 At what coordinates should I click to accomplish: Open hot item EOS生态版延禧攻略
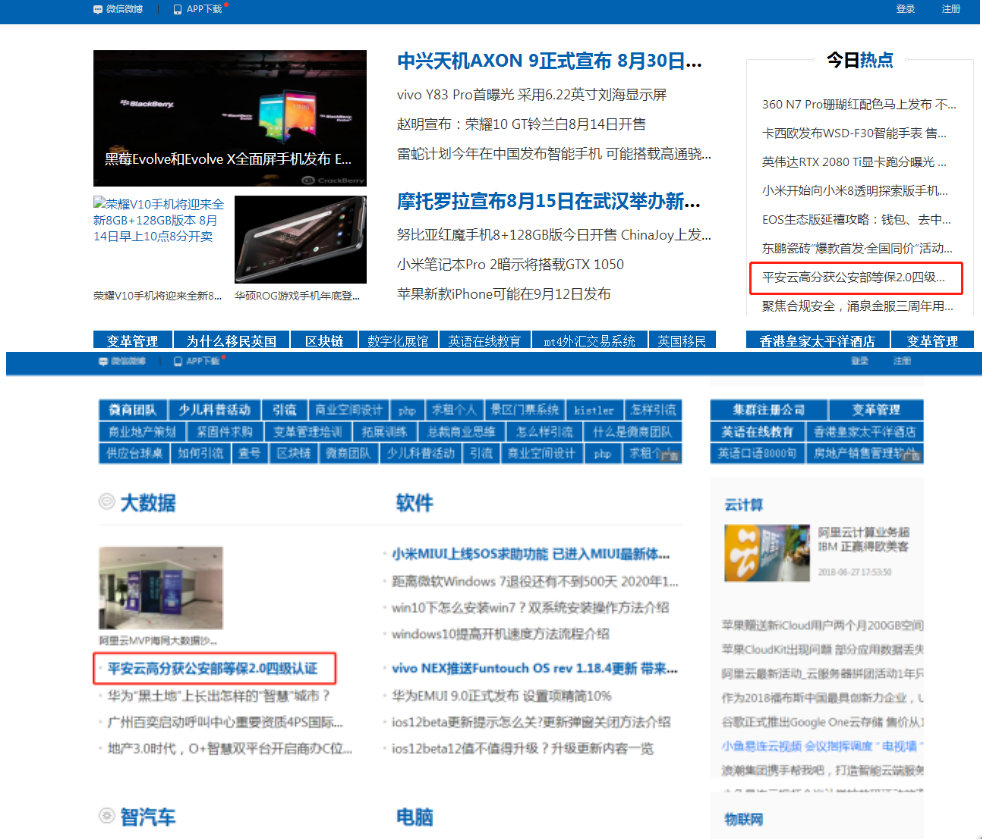(856, 219)
